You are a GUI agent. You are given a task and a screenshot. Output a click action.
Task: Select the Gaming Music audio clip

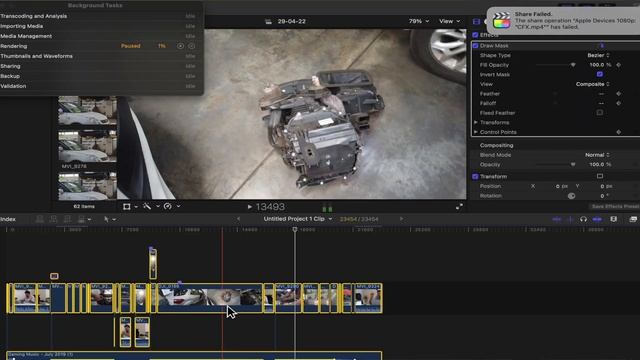pyautogui.click(x=194, y=356)
